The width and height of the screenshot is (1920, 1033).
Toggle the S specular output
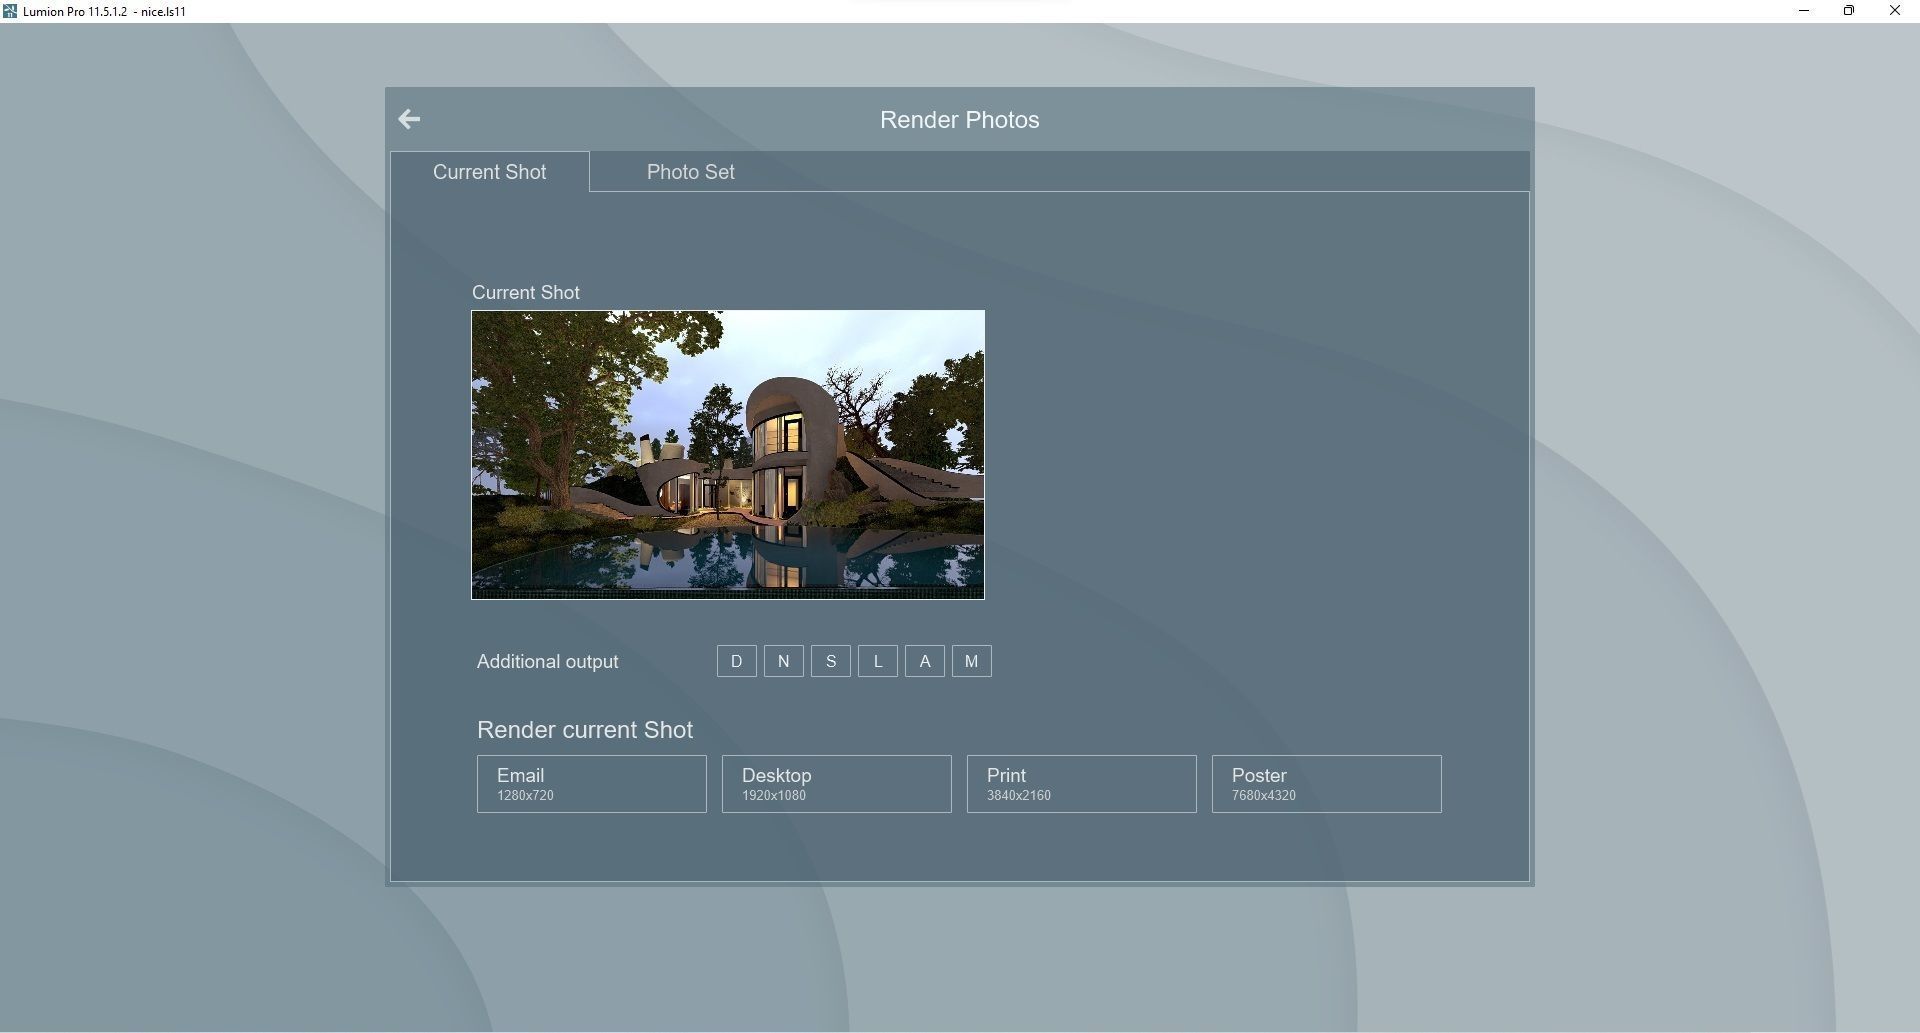830,661
